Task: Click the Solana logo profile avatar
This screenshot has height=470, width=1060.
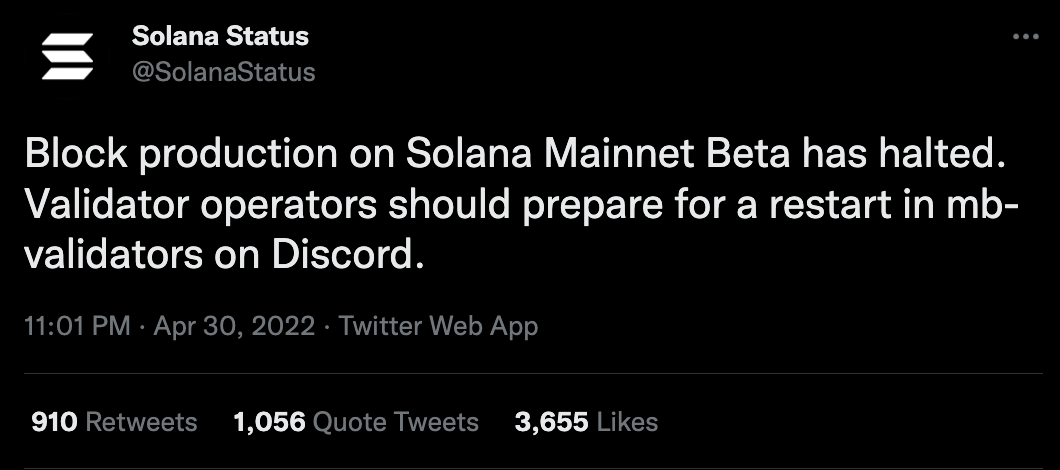Action: [x=67, y=56]
